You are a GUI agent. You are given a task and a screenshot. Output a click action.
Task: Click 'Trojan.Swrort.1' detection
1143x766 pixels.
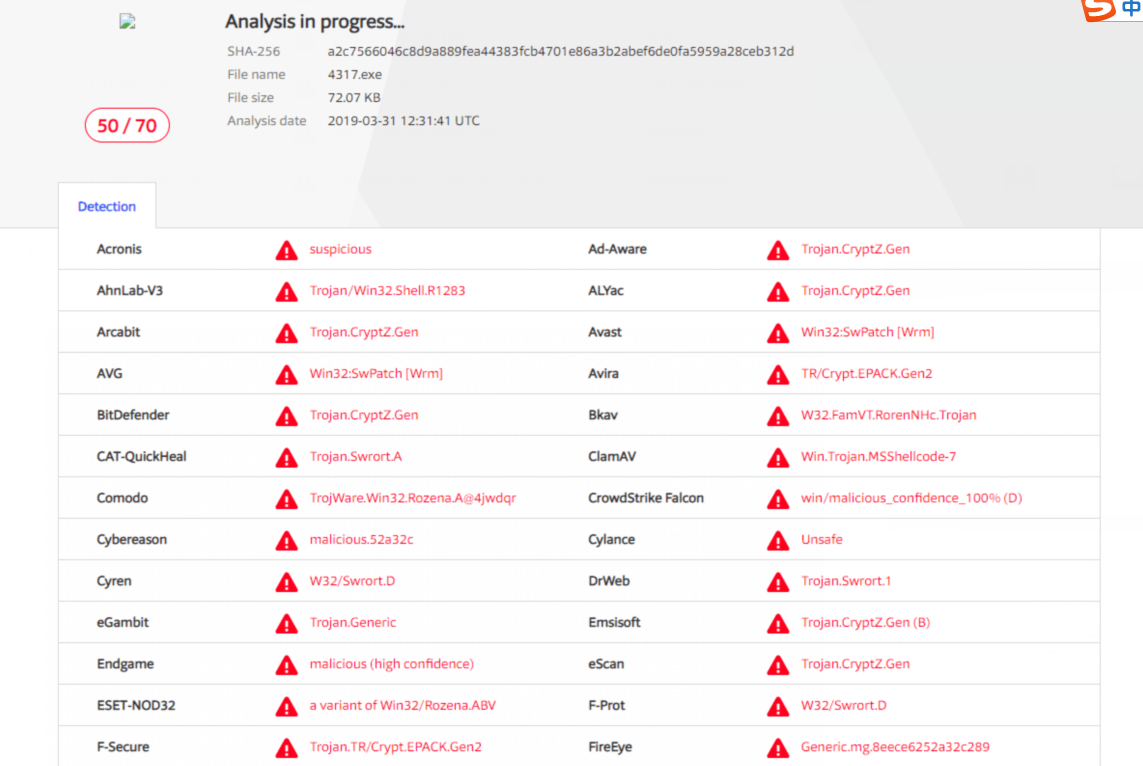point(846,582)
